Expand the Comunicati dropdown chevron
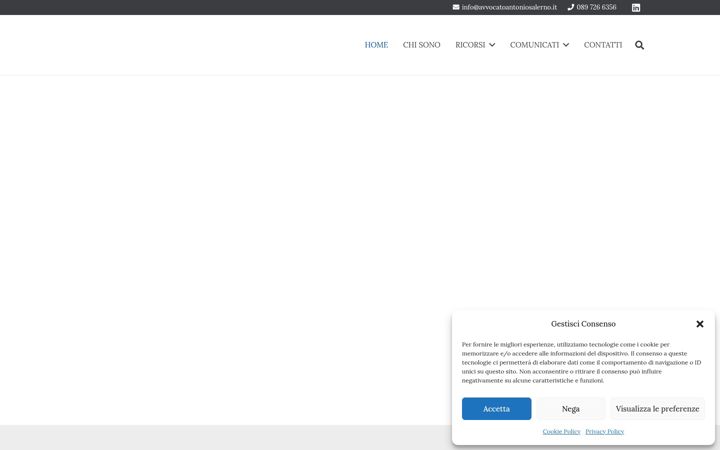Image resolution: width=720 pixels, height=450 pixels. click(x=566, y=45)
